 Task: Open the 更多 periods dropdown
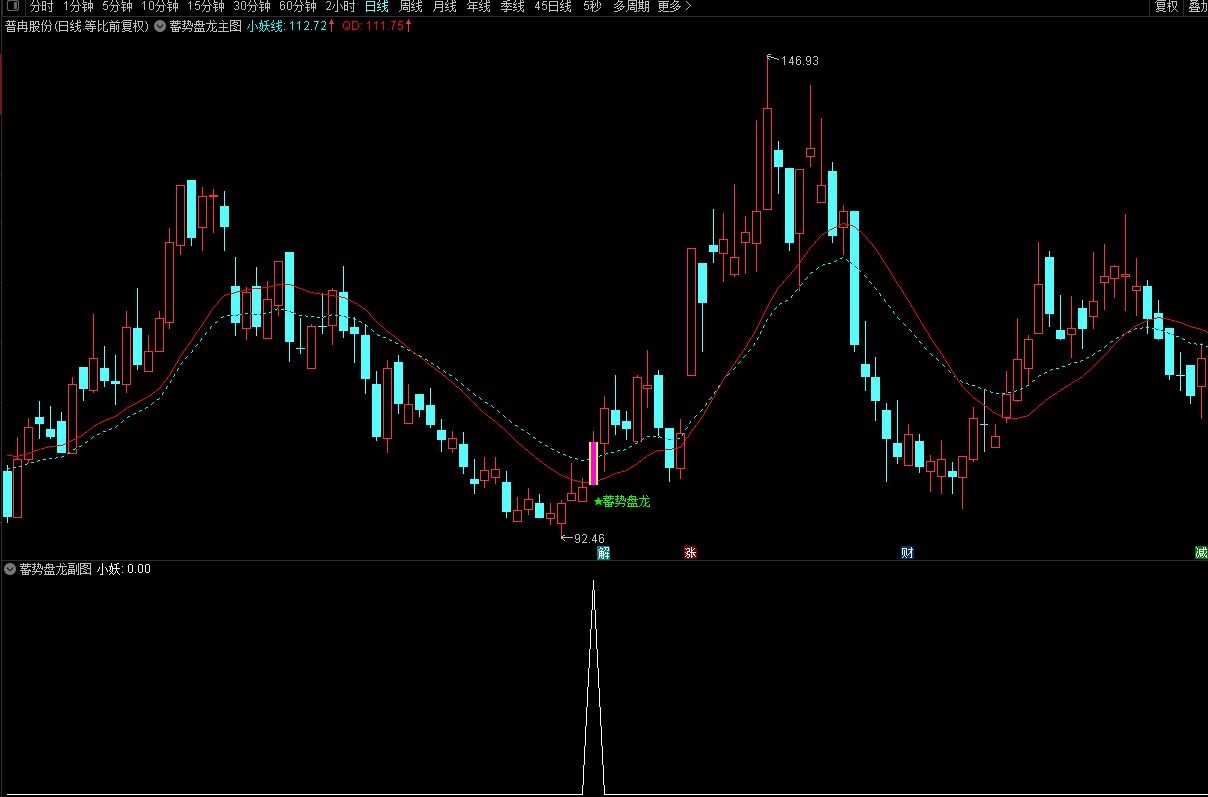click(674, 6)
